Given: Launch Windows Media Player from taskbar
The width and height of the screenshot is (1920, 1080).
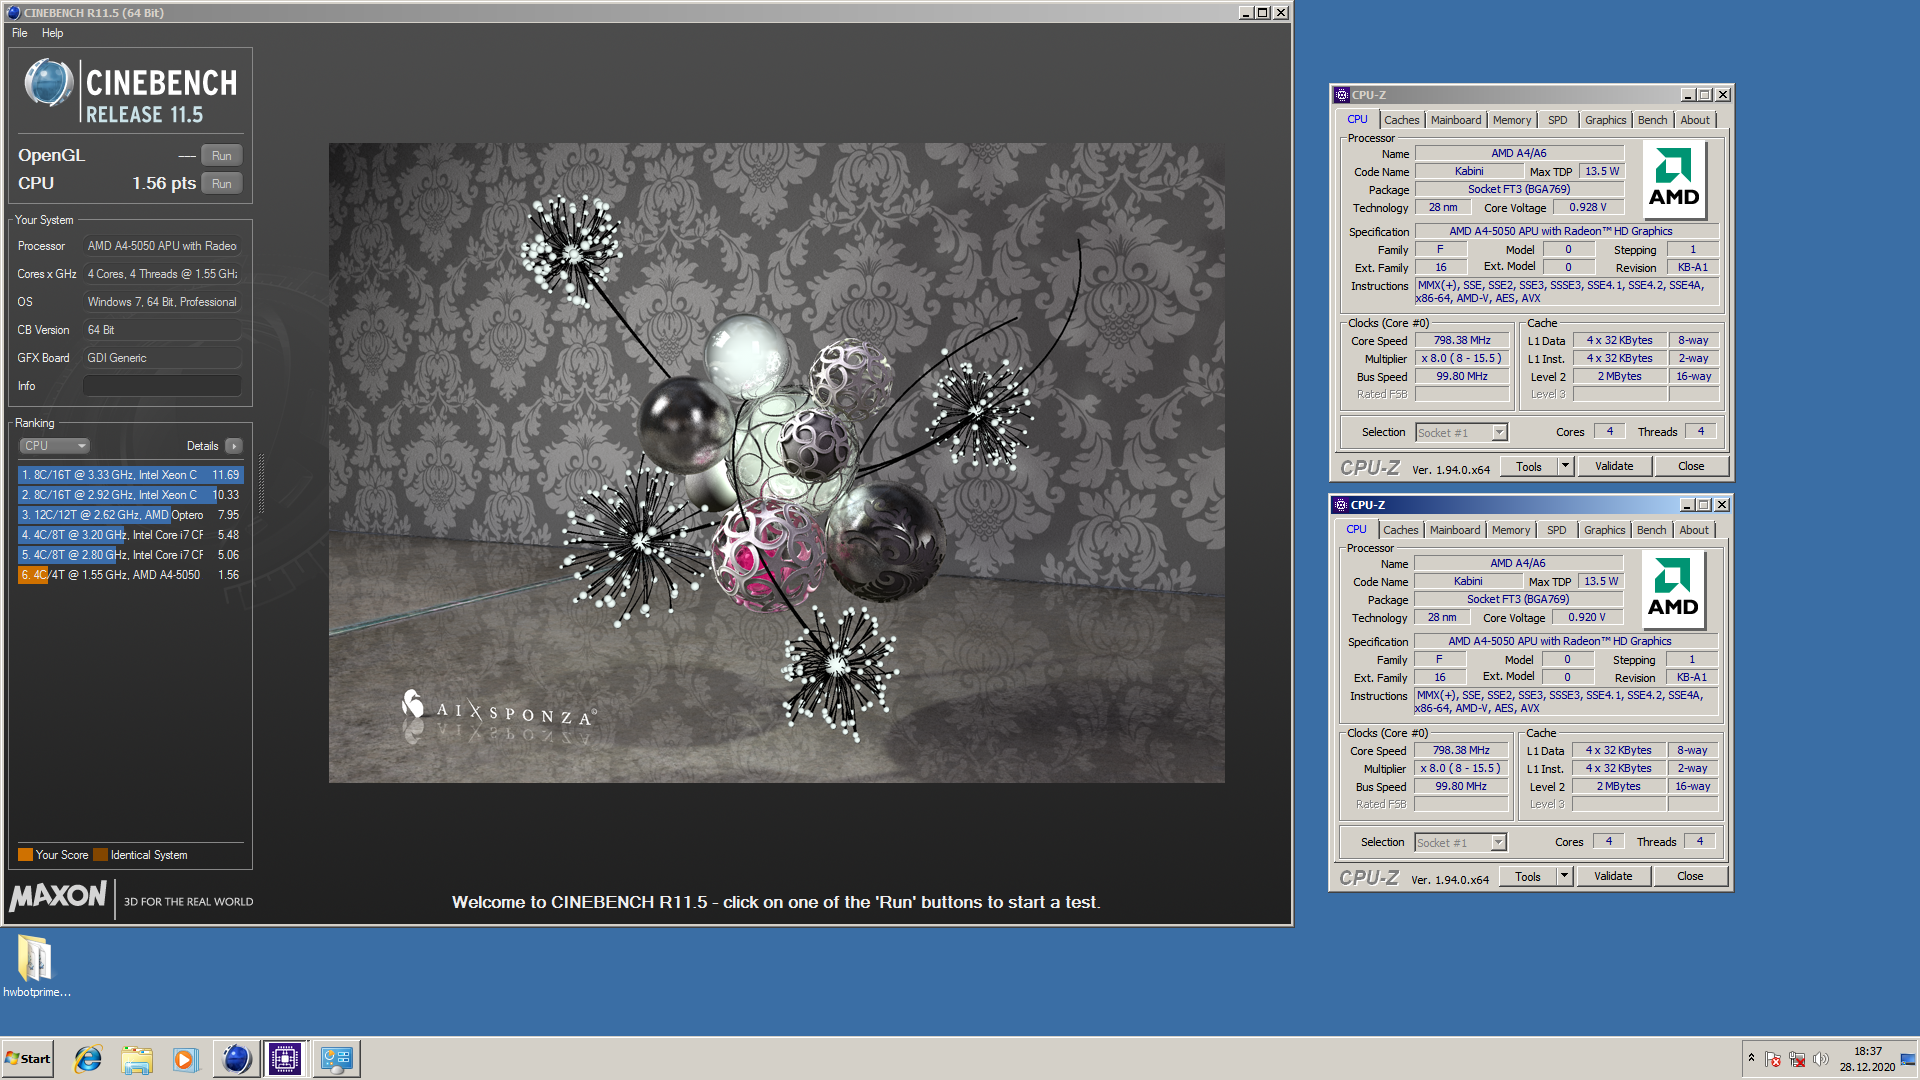Looking at the screenshot, I should [186, 1059].
